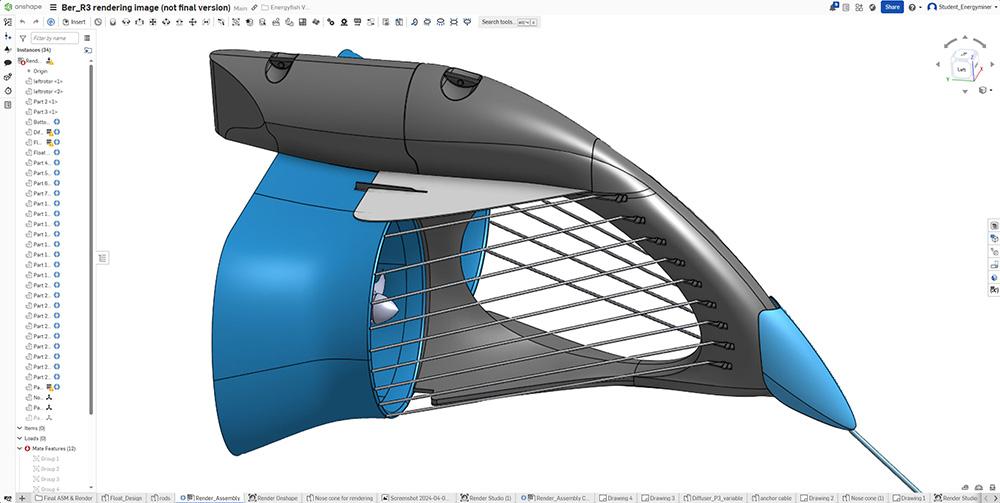Viewport: 1000px width, 503px height.
Task: Click the Botto... instance blue version icon
Action: pos(56,122)
